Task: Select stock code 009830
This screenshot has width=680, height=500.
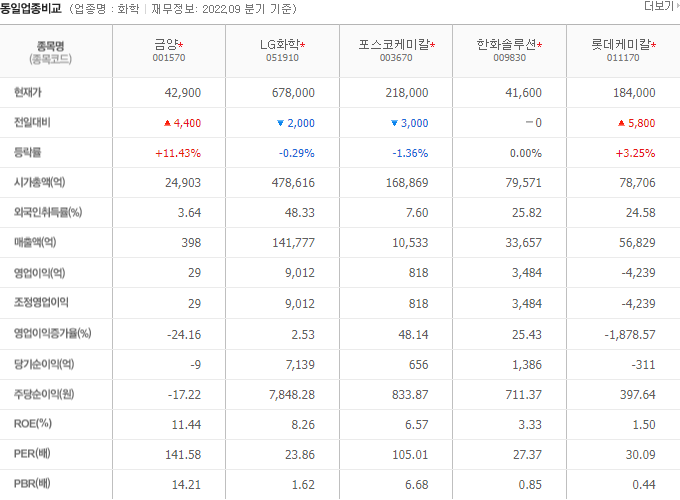Action: coord(510,58)
